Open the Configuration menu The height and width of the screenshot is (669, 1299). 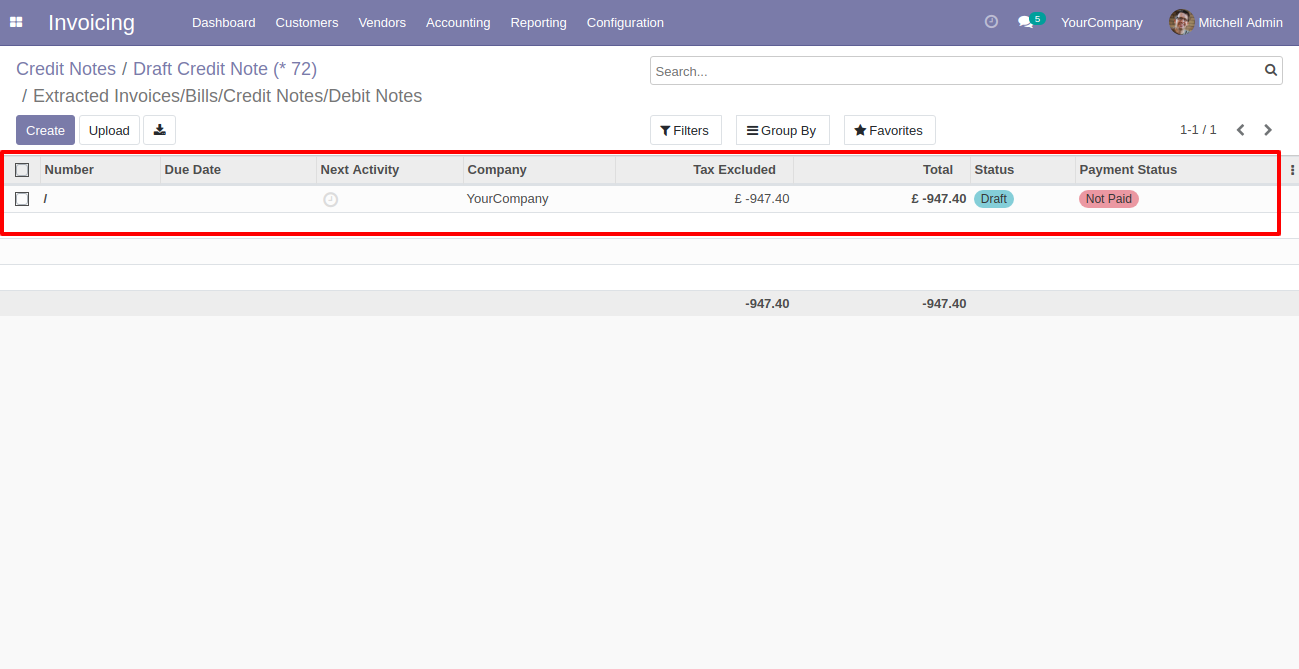point(625,22)
